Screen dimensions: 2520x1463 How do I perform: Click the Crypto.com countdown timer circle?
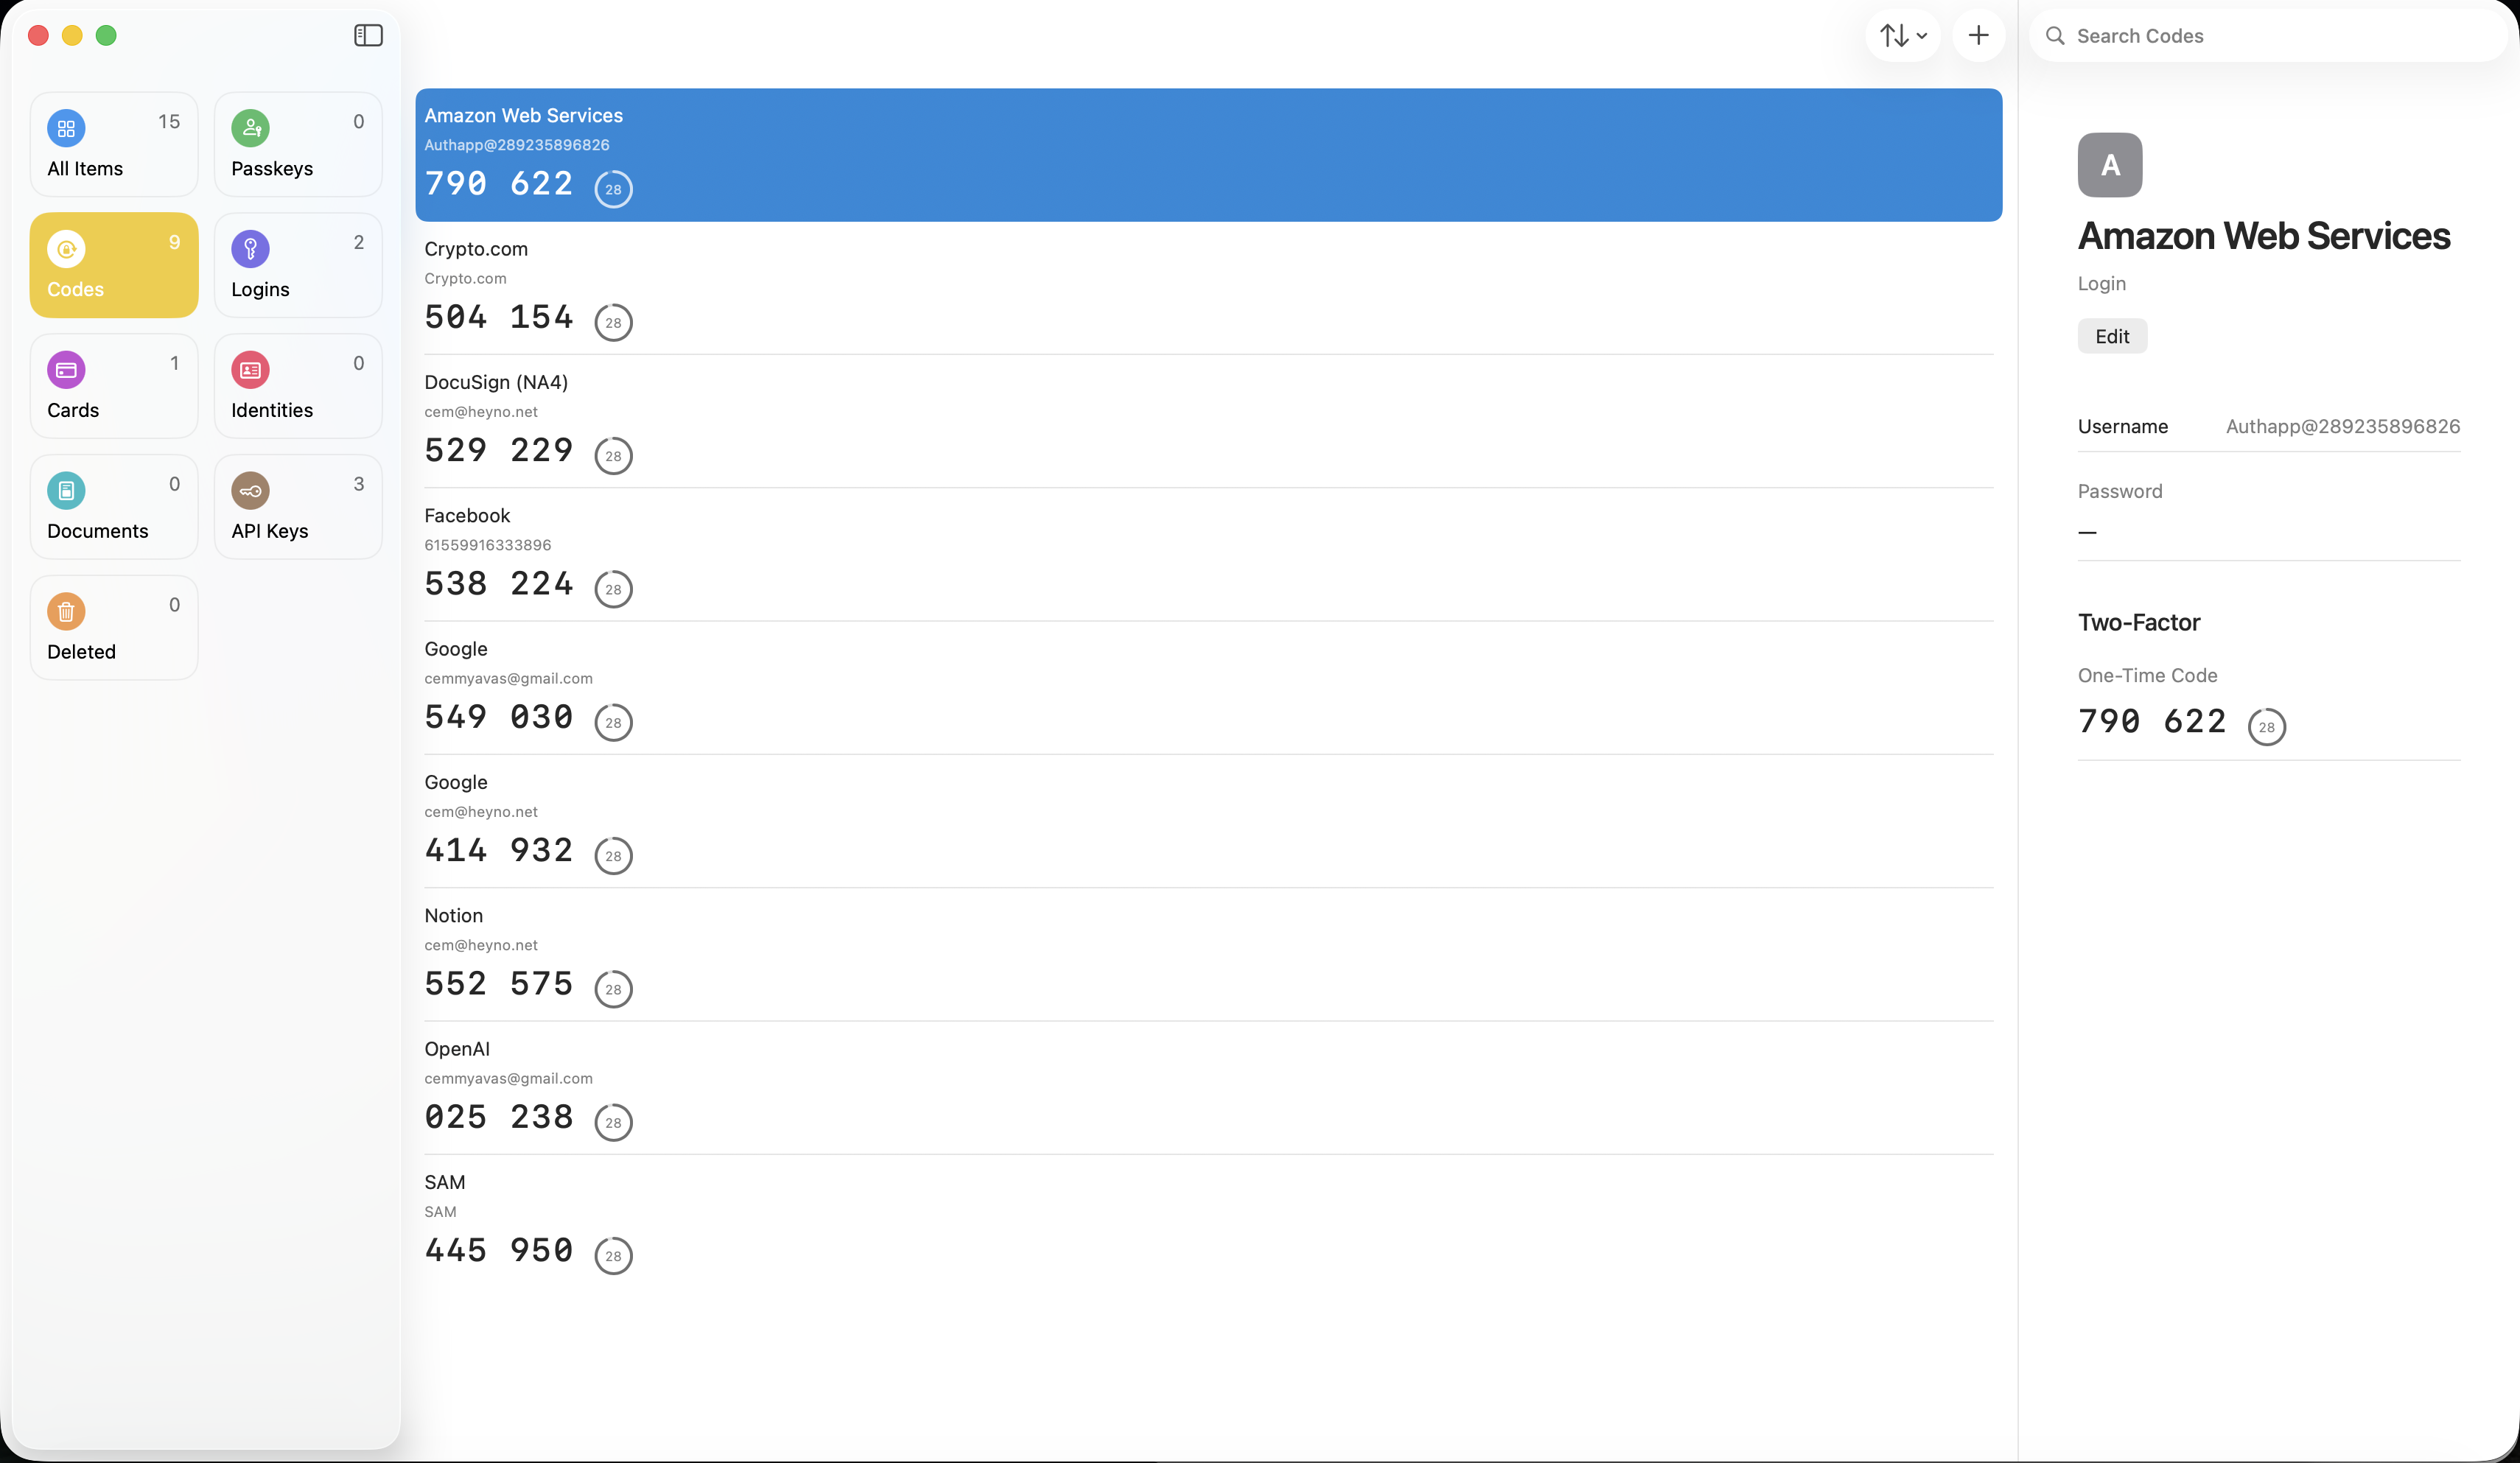pyautogui.click(x=613, y=322)
